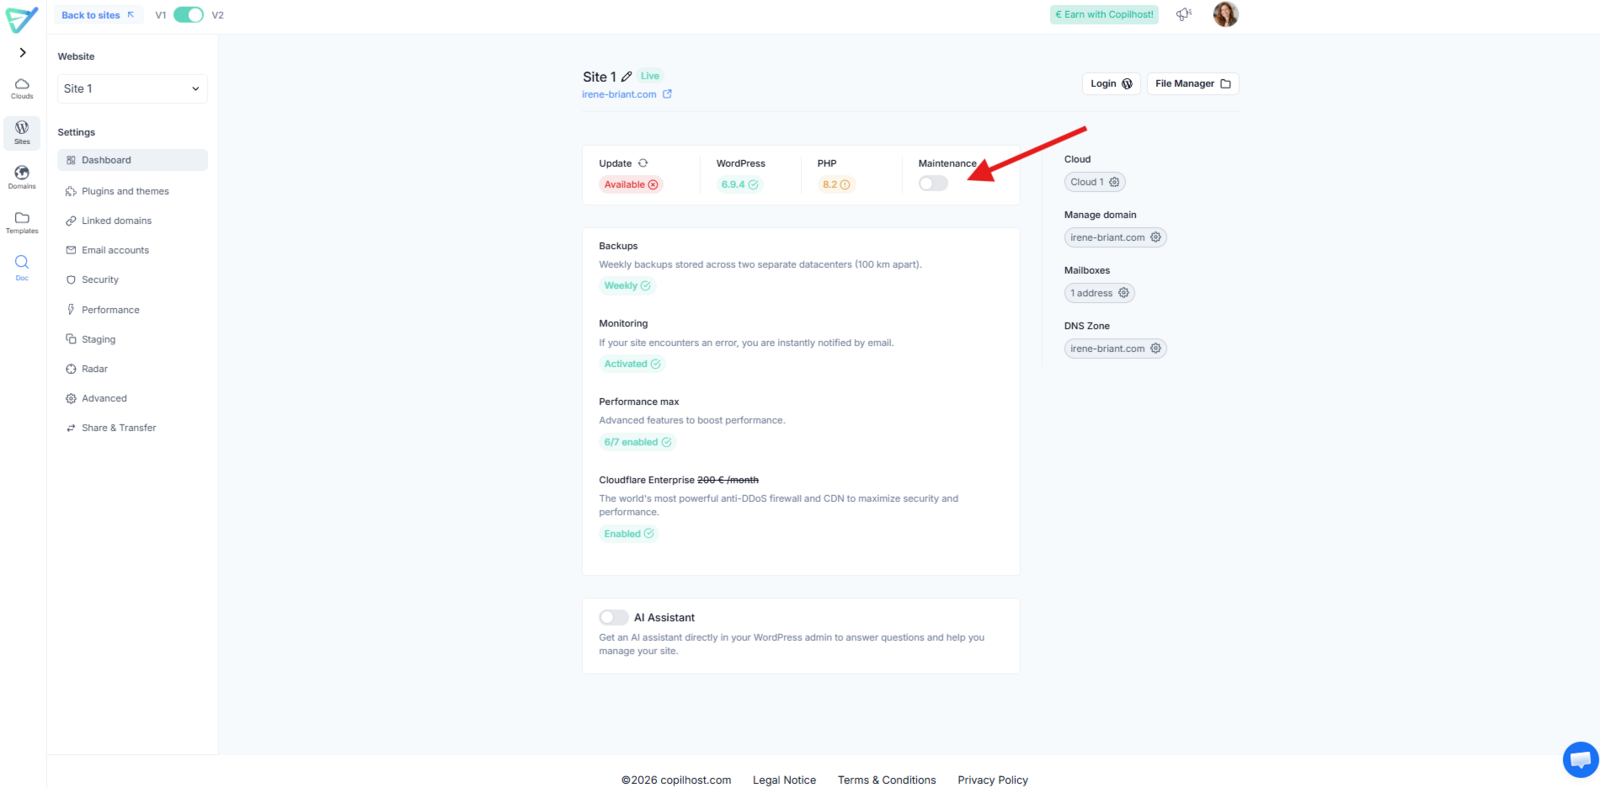Click the Cloudflare Enabled badge

[629, 534]
